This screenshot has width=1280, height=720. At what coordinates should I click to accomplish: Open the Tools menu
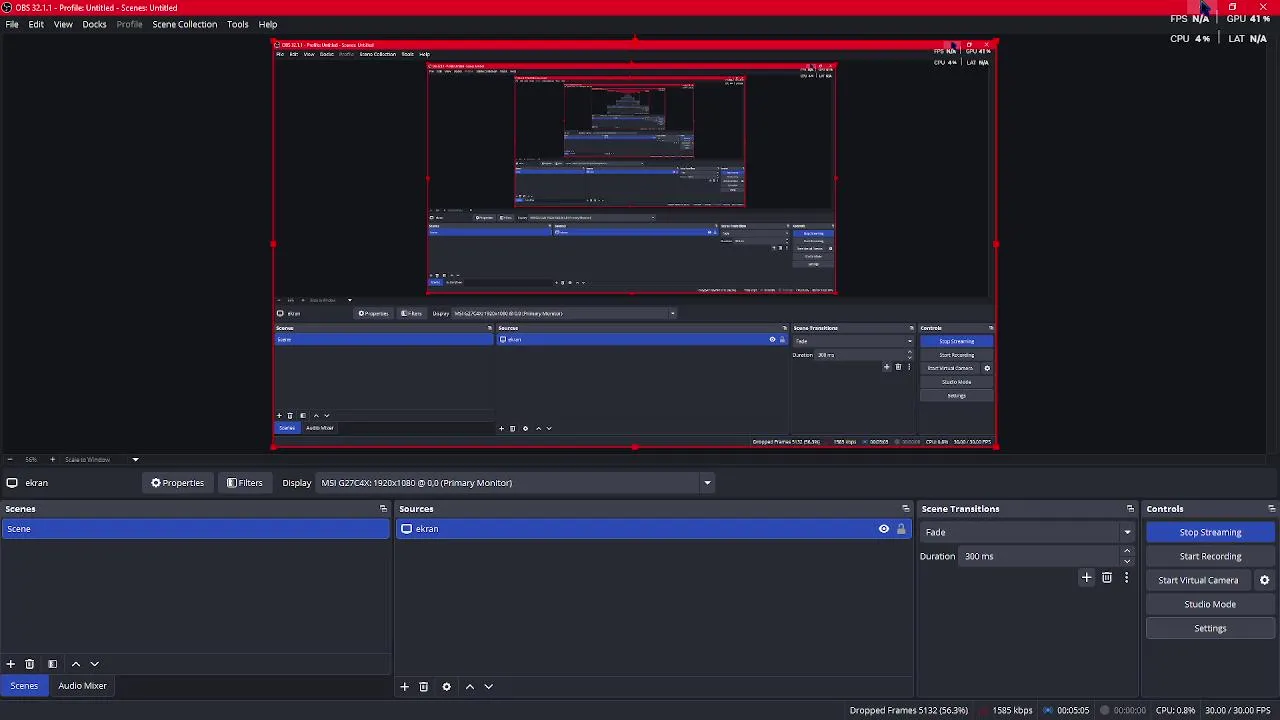pos(237,24)
